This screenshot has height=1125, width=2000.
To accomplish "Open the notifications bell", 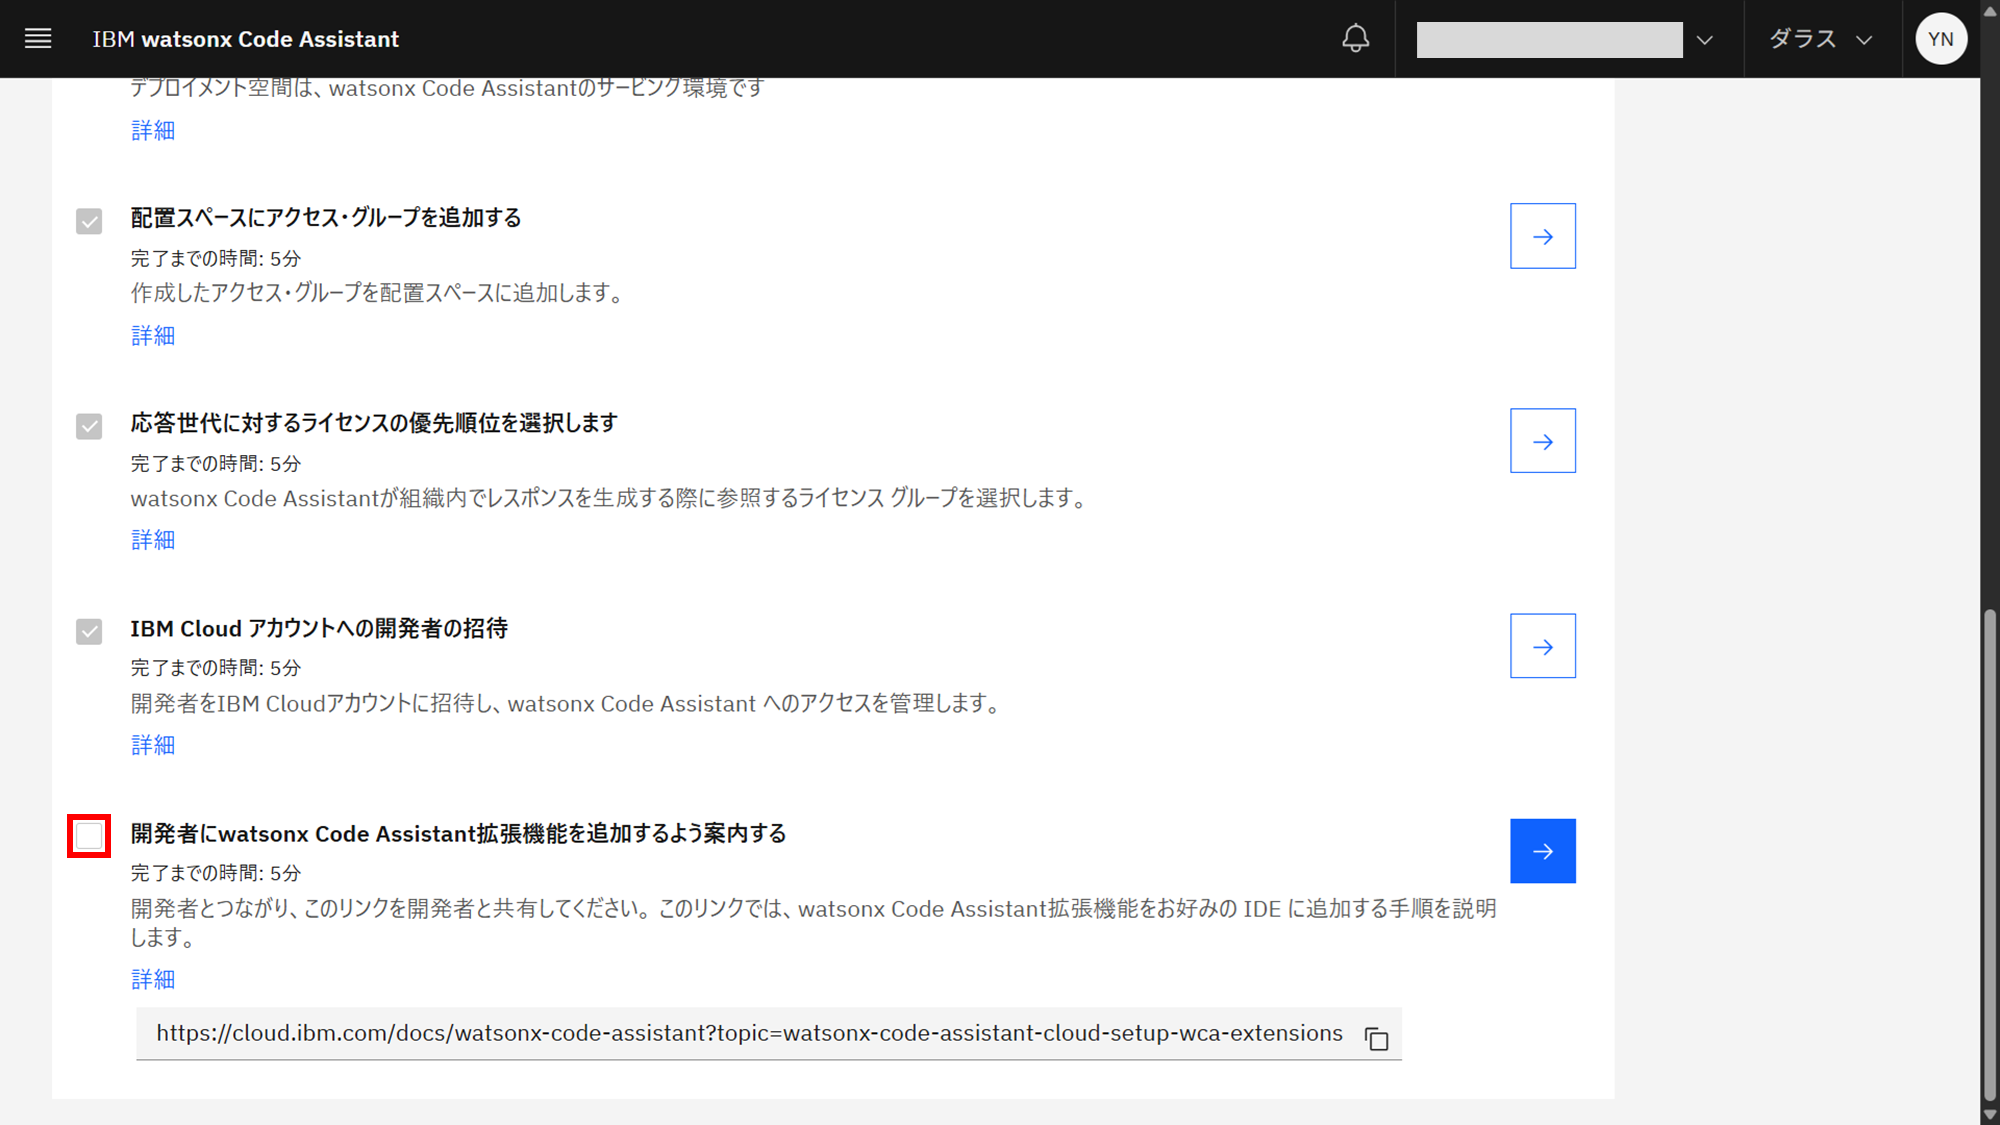I will 1355,39.
